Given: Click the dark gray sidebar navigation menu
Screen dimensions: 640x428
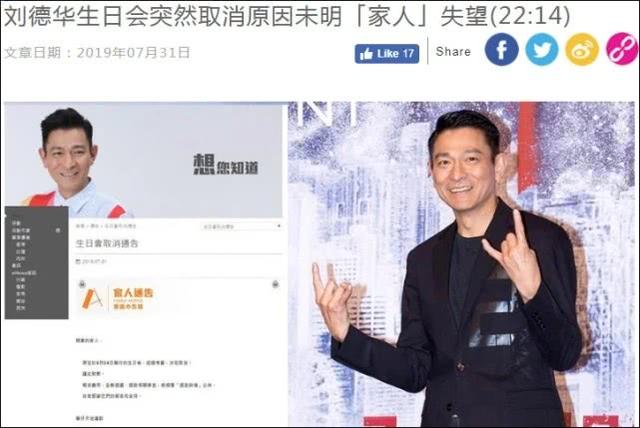Looking at the screenshot, I should pyautogui.click(x=36, y=262).
